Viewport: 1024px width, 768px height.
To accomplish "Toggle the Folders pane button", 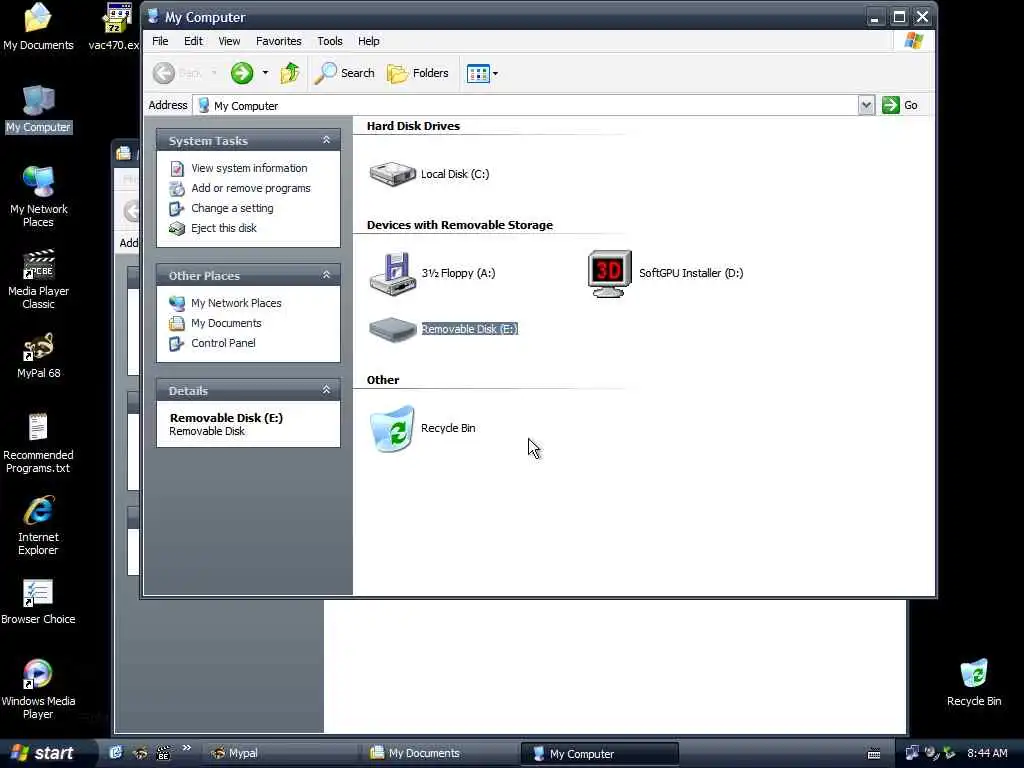I will coord(418,73).
